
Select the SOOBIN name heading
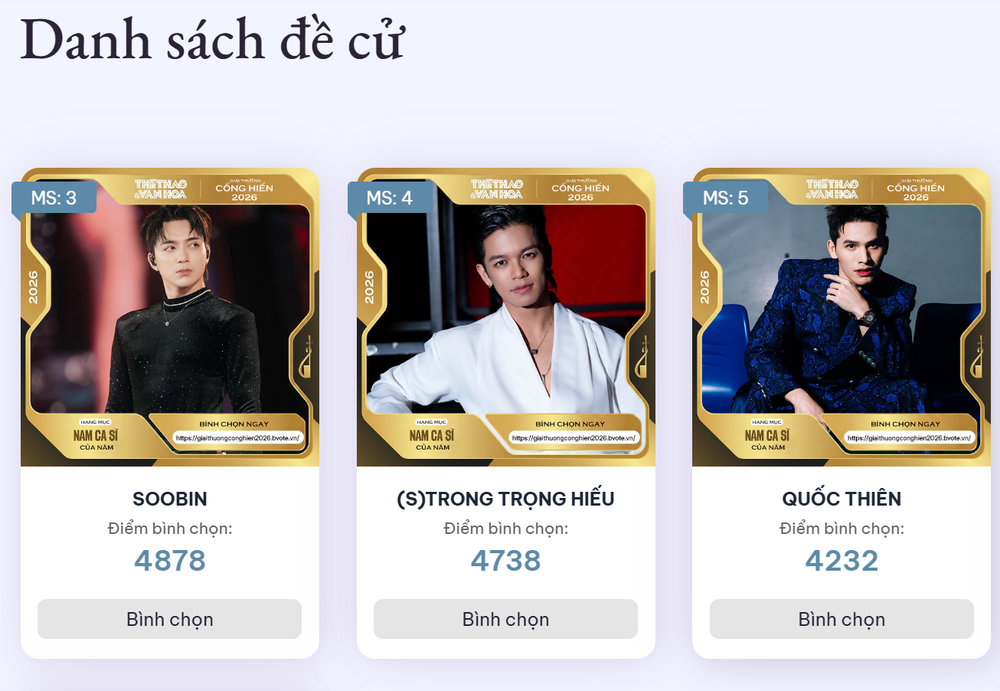[x=170, y=498]
